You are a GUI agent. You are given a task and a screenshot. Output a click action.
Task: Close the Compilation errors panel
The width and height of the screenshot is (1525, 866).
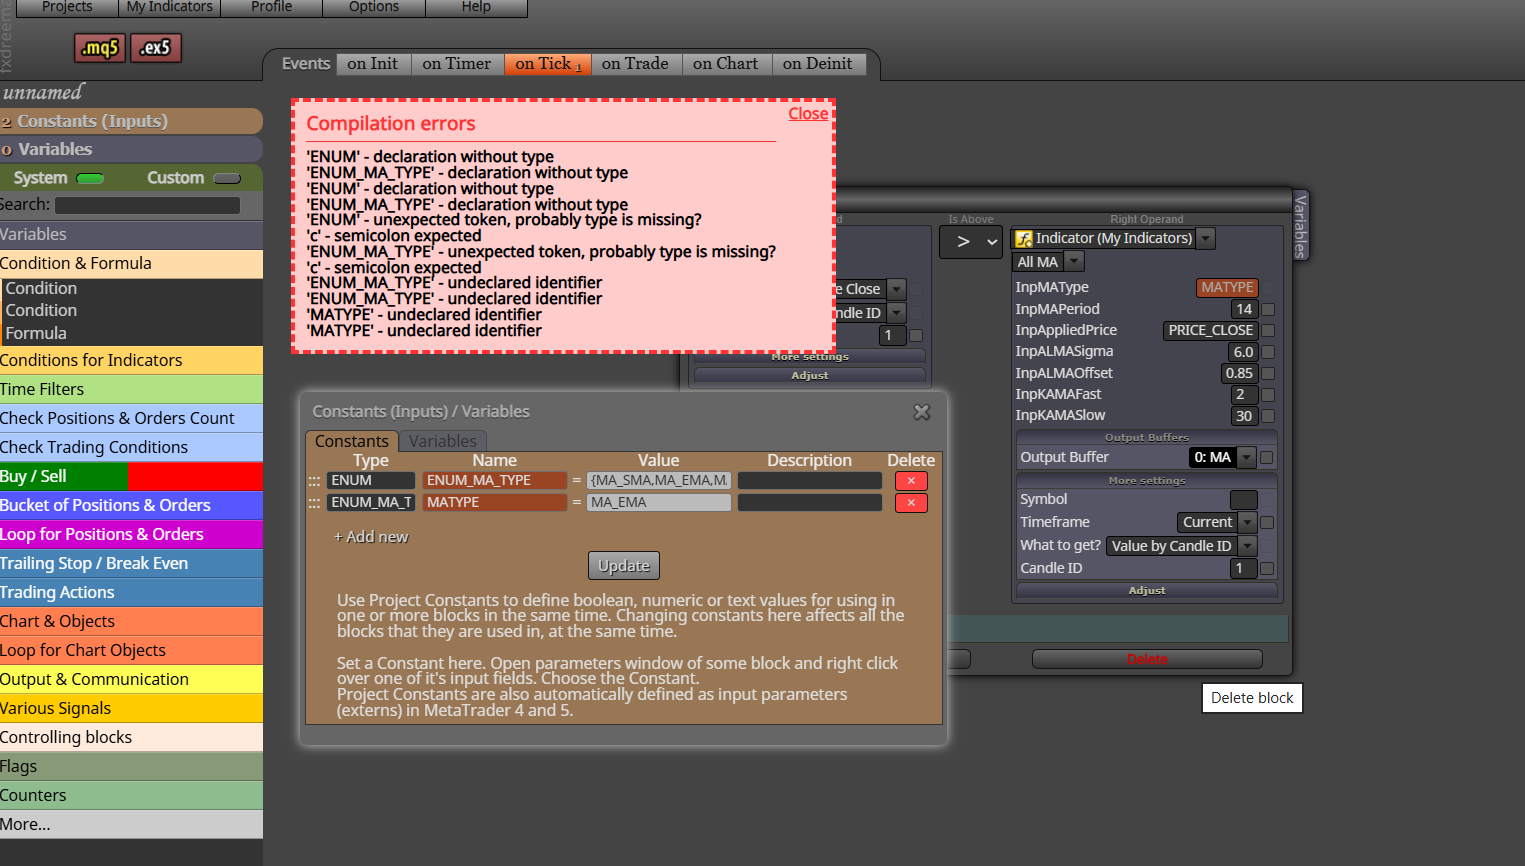[x=808, y=114]
